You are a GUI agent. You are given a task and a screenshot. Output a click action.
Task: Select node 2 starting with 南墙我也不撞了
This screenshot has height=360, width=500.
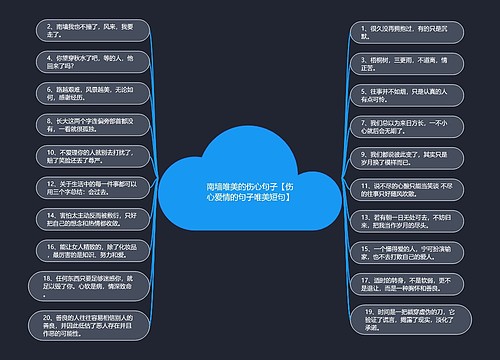pos(93,30)
